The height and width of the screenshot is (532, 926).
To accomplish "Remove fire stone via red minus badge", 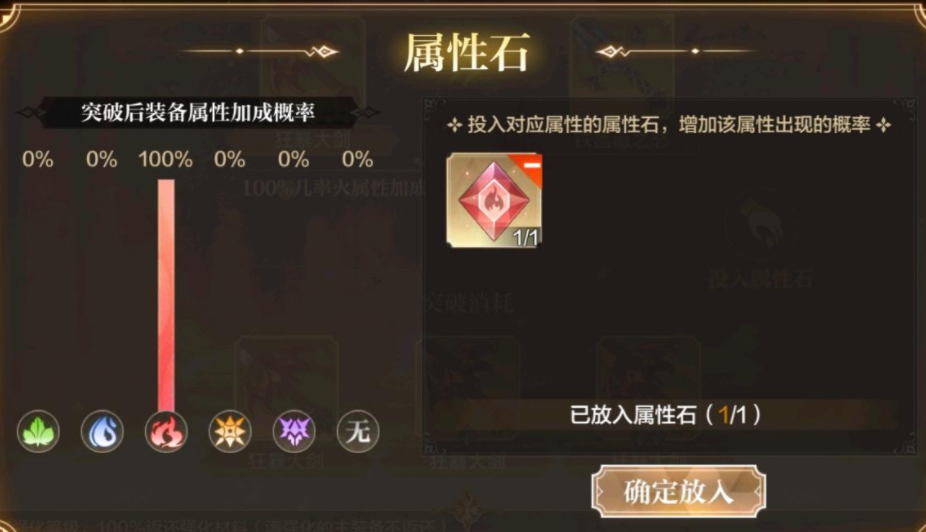I will pos(531,167).
